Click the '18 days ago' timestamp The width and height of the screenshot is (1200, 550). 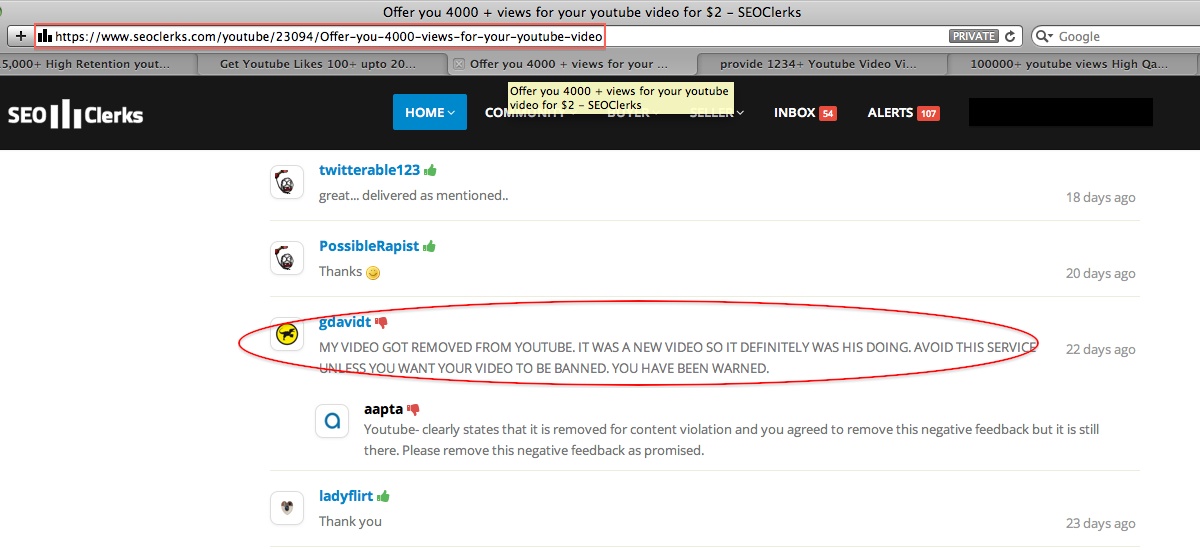tap(1100, 197)
